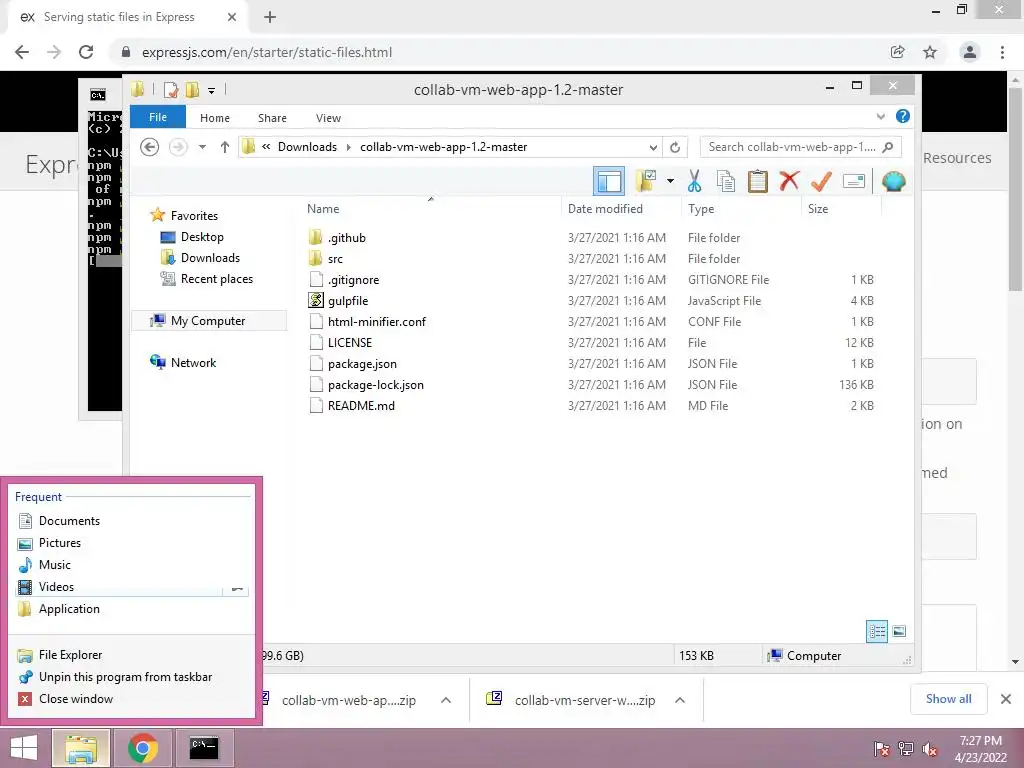Image resolution: width=1024 pixels, height=768 pixels.
Task: Expand the address bar history dropdown
Action: 653,147
